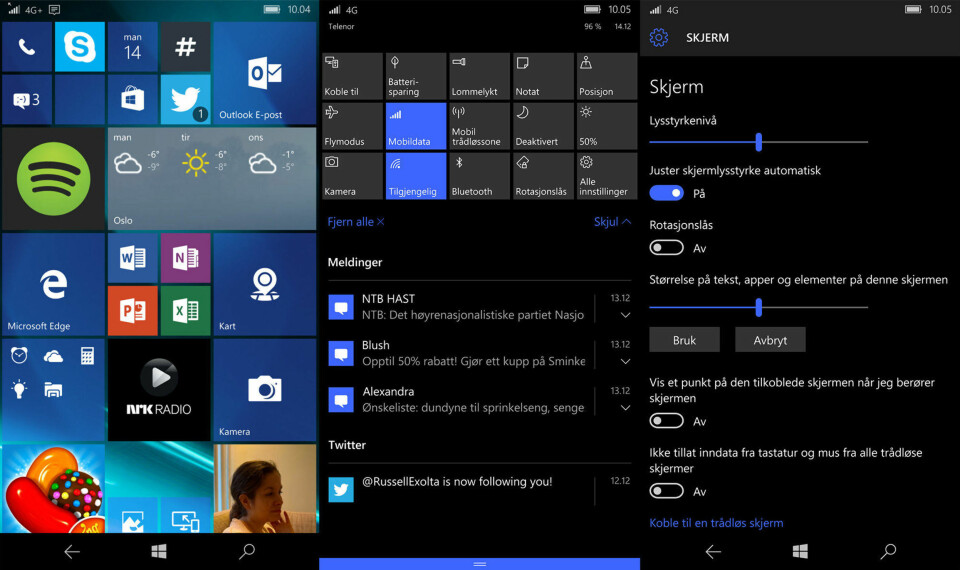960x570 pixels.
Task: Open the Twitter tile on start screen
Action: (186, 100)
